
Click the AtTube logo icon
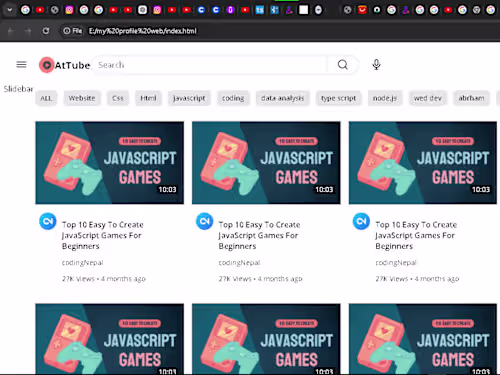point(47,65)
